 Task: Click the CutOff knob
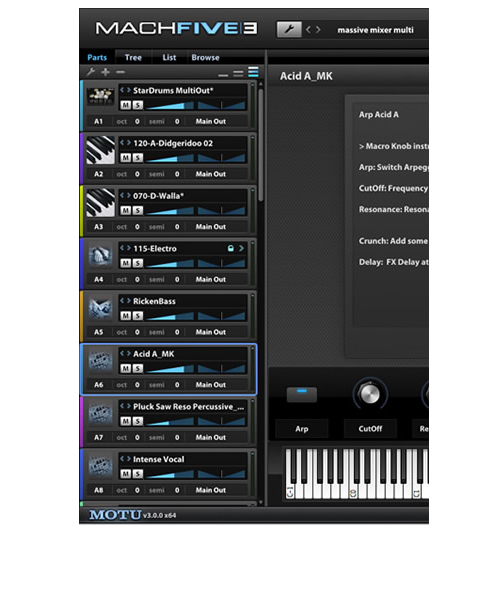pos(370,394)
